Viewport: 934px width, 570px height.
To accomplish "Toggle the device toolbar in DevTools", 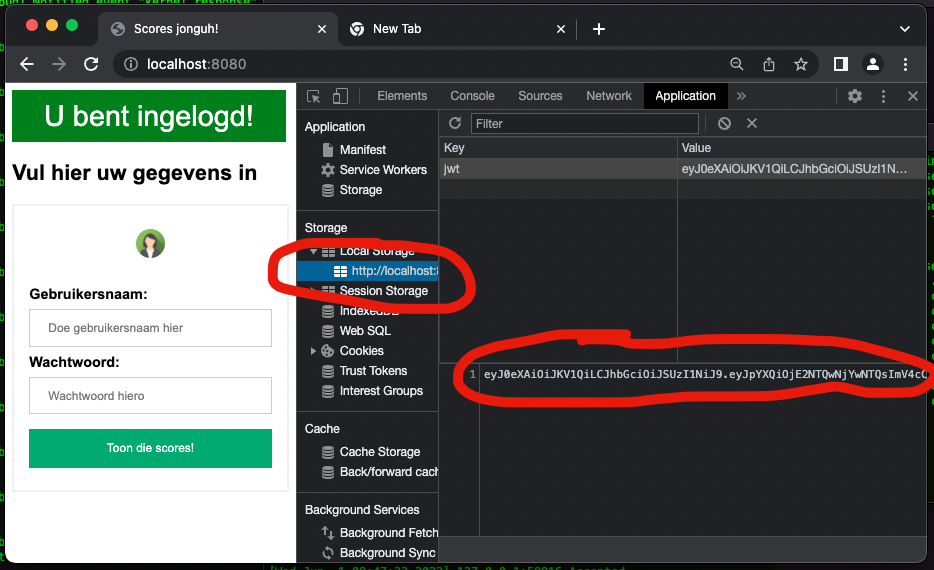I will [340, 96].
